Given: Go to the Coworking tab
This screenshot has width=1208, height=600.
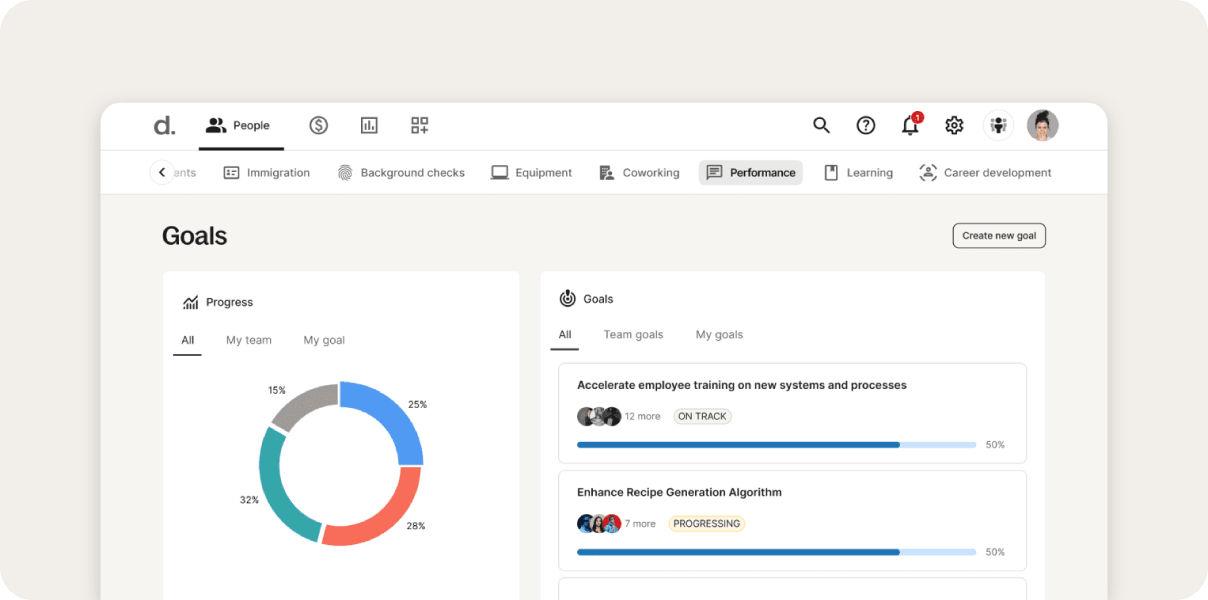Looking at the screenshot, I should click(x=639, y=173).
